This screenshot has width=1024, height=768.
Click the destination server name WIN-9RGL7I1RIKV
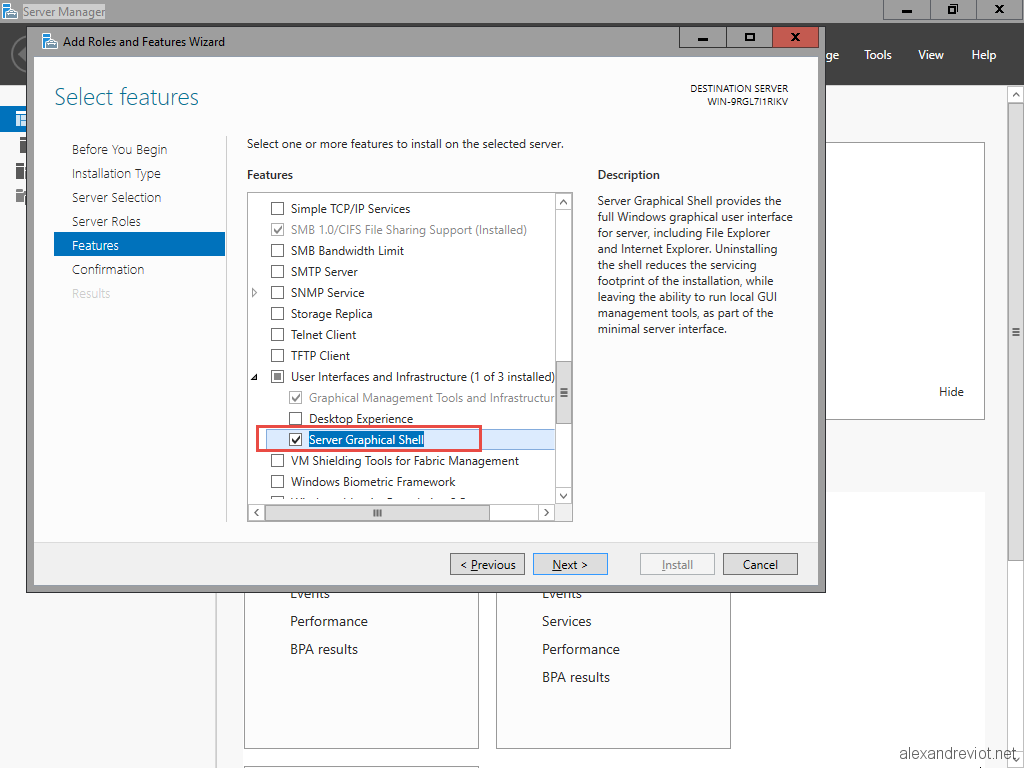(748, 102)
